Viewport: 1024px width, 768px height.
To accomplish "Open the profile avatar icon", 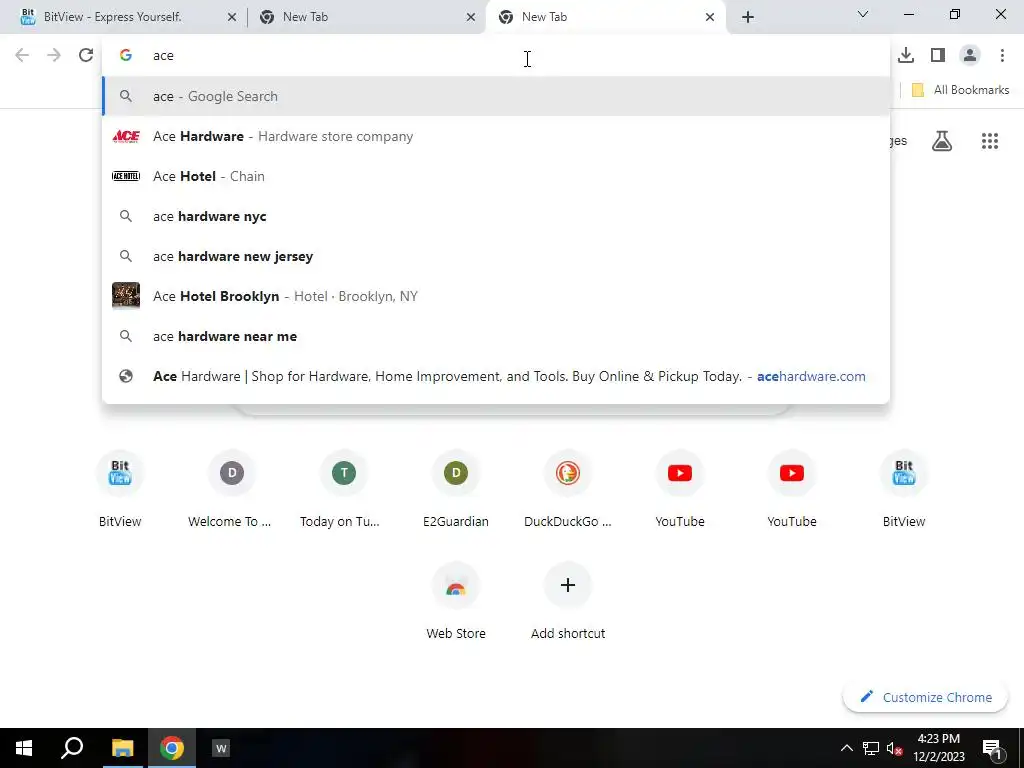I will 970,56.
